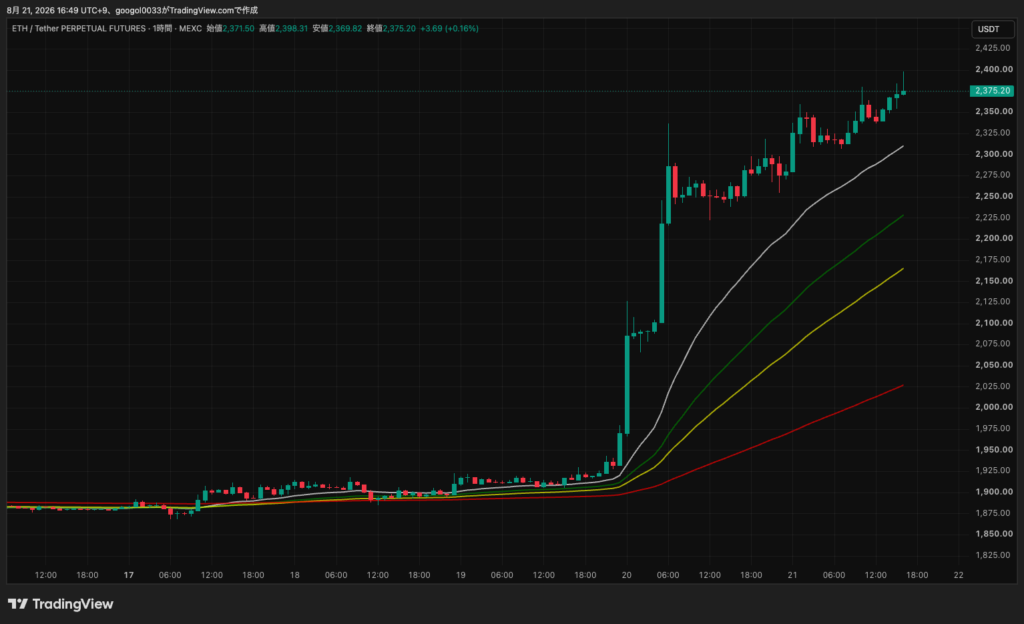Click the googol0033 TradingView.com attribution text
Screen dimensions: 1024x624
[x=187, y=10]
